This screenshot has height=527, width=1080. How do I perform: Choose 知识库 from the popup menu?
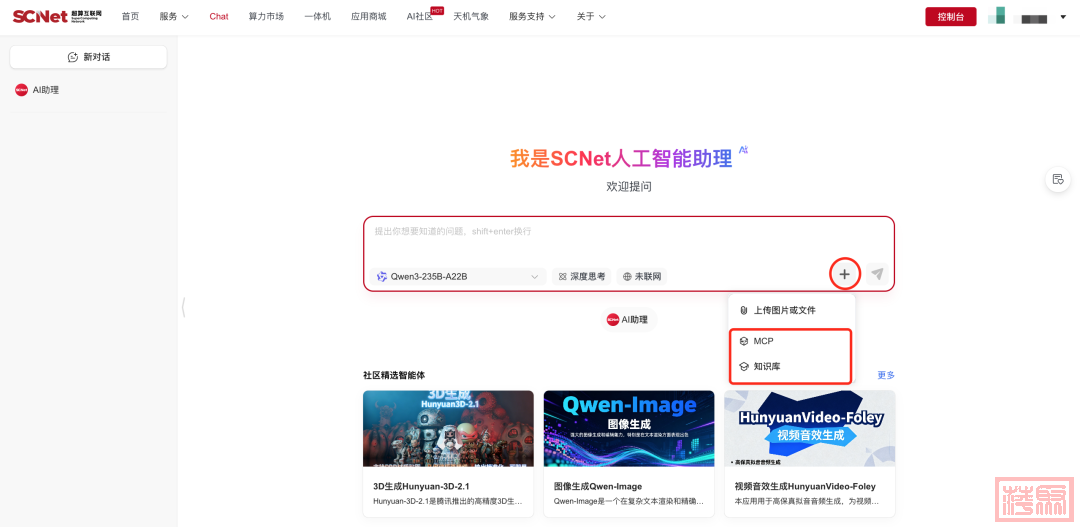pyautogui.click(x=766, y=367)
